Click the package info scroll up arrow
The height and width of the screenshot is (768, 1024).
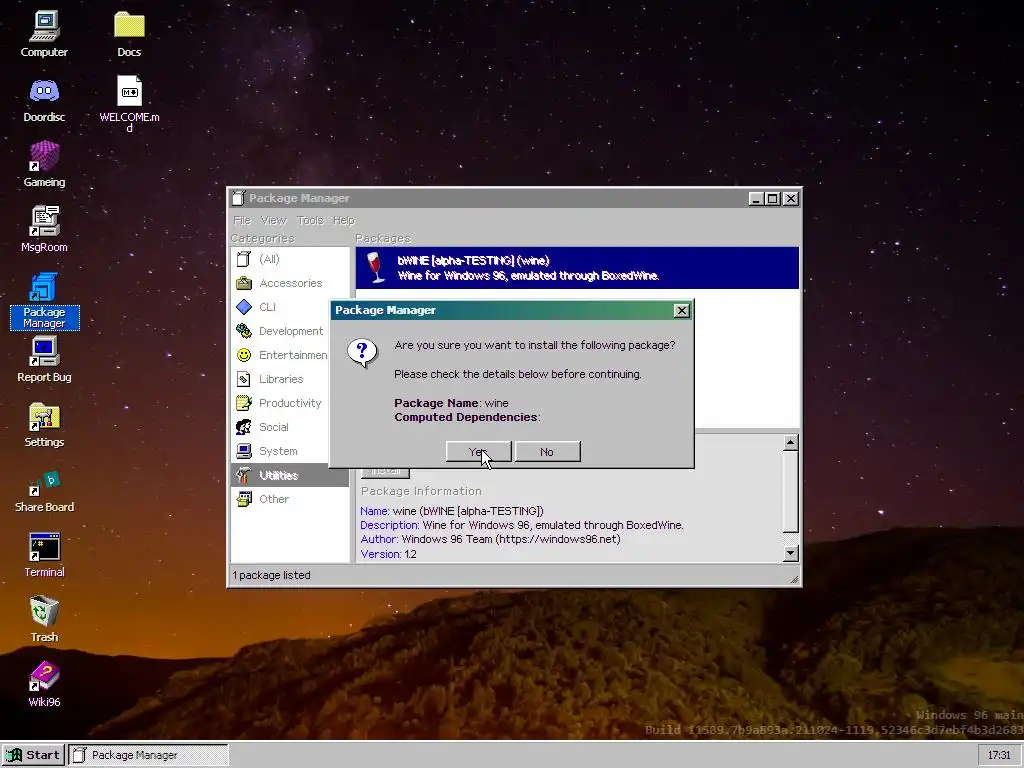point(790,443)
